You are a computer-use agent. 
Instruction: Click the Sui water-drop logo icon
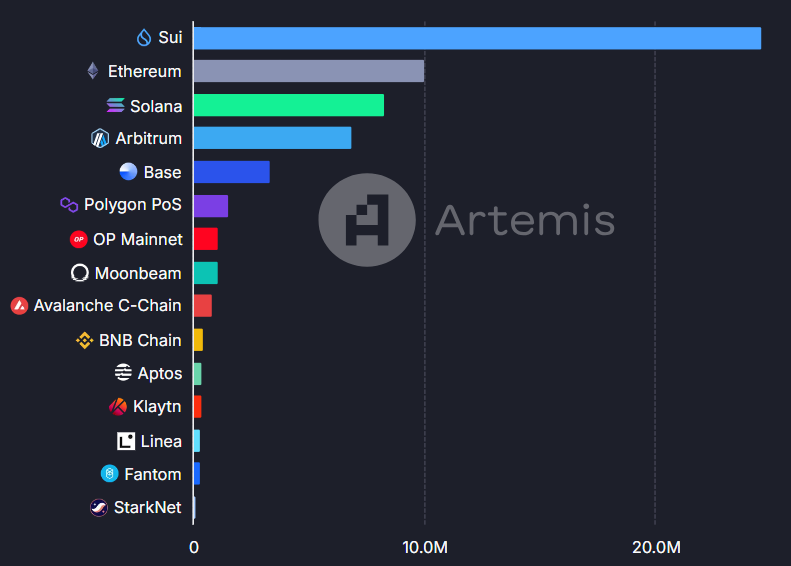pos(144,37)
